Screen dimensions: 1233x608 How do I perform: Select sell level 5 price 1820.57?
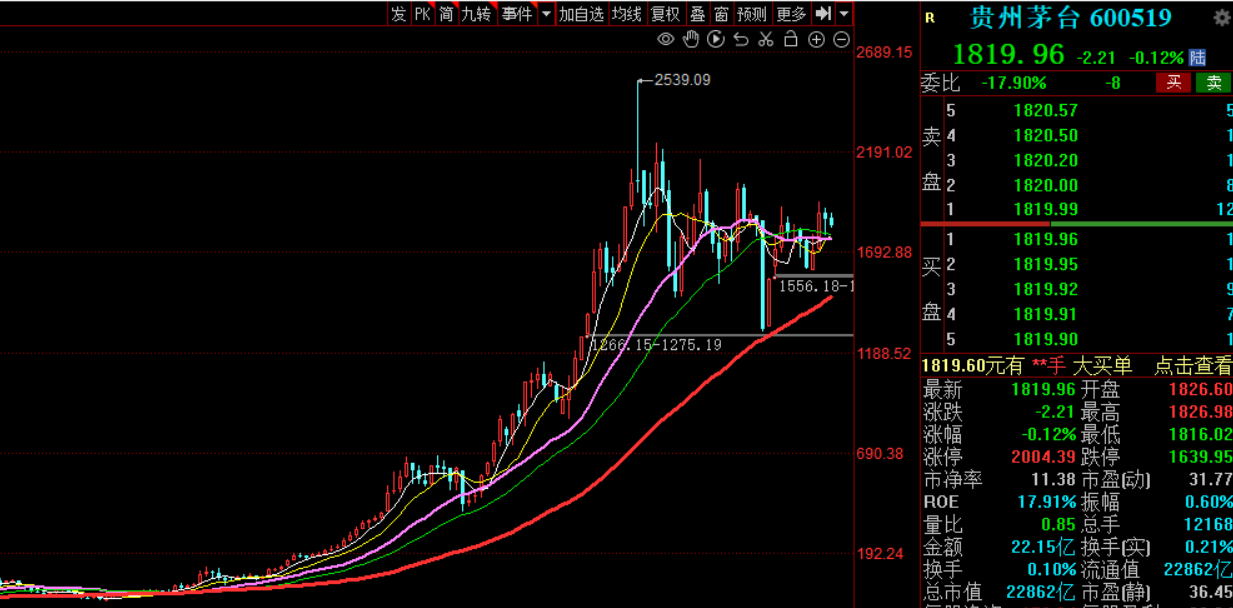coord(1046,110)
